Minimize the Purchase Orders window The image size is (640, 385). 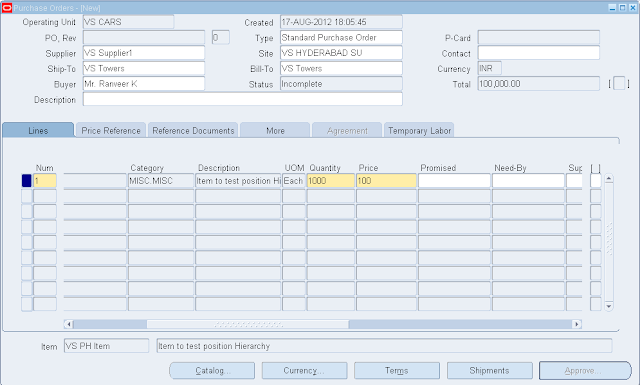pos(612,8)
